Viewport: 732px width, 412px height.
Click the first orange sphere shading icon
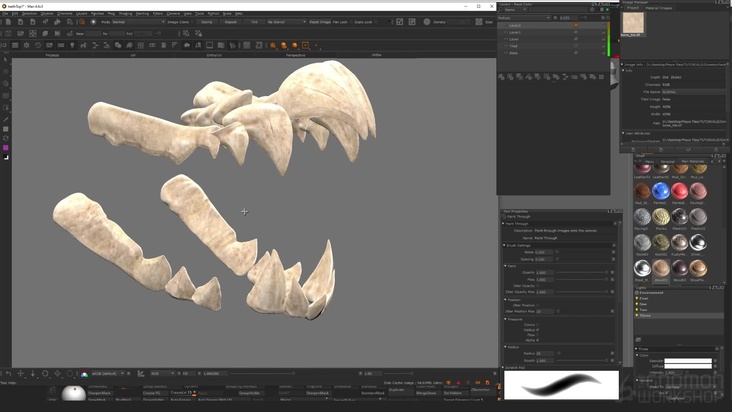273,45
